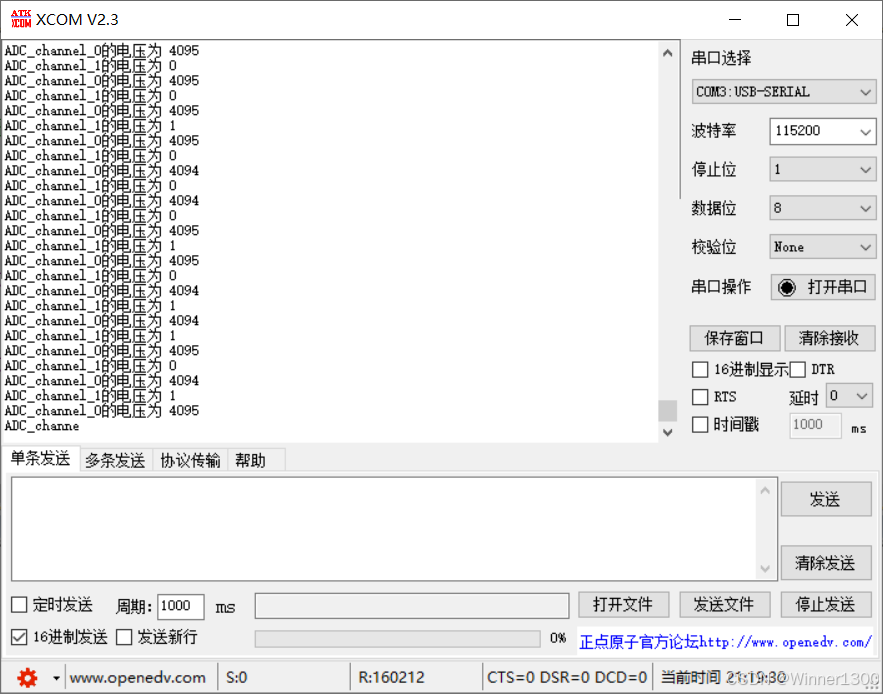
Task: Click the 打开串口 toggle button
Action: 822,287
